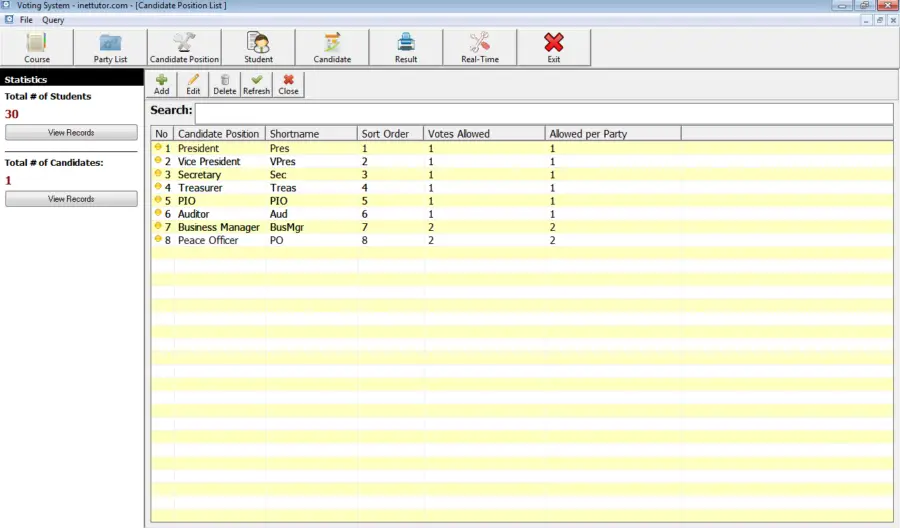Screen dimensions: 900x528
Task: Select the Vice President row
Action: click(522, 161)
